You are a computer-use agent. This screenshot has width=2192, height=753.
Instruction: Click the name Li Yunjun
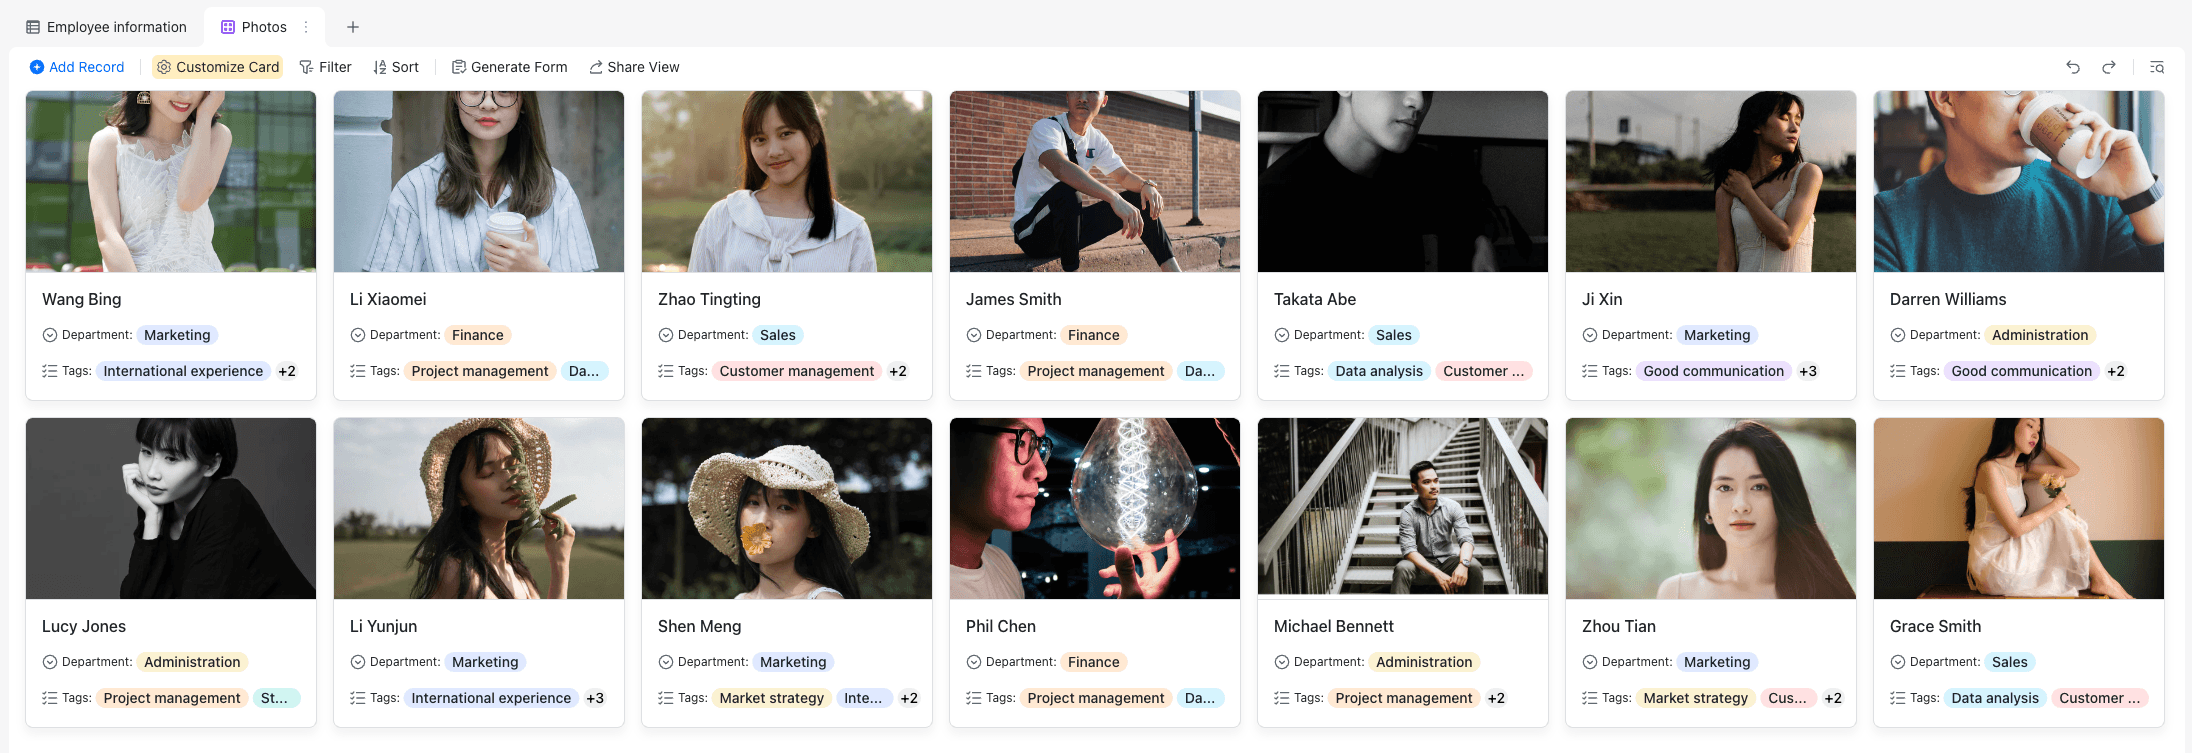point(383,626)
